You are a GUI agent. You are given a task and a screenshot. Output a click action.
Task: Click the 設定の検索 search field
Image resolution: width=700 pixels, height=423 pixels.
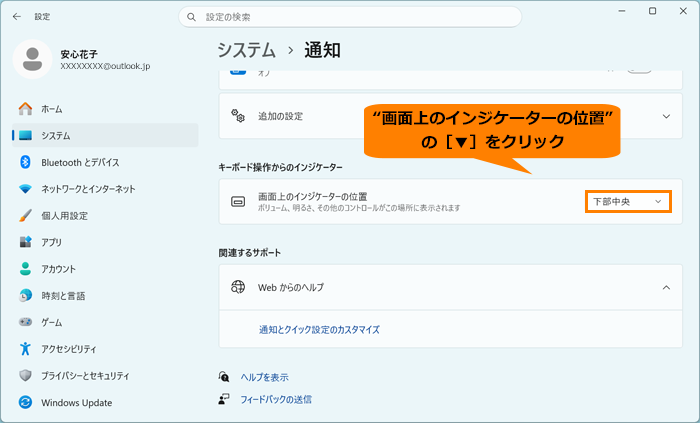(x=350, y=17)
